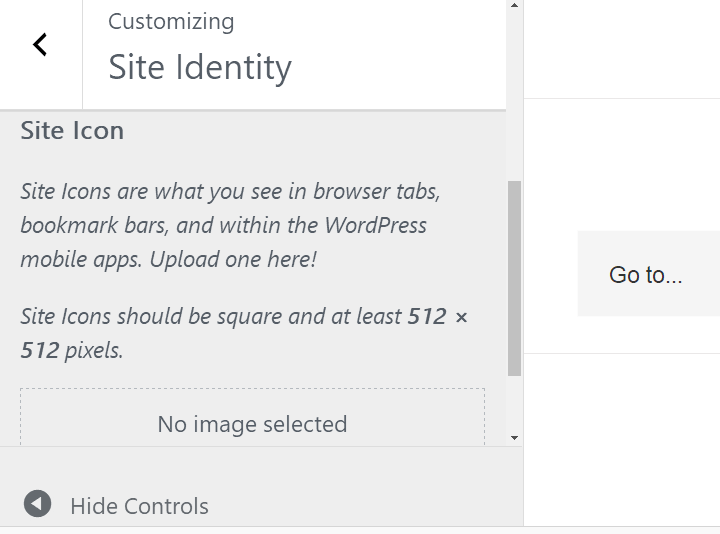Click the bold '512 ×' dimension text
The image size is (720, 534).
tap(437, 316)
